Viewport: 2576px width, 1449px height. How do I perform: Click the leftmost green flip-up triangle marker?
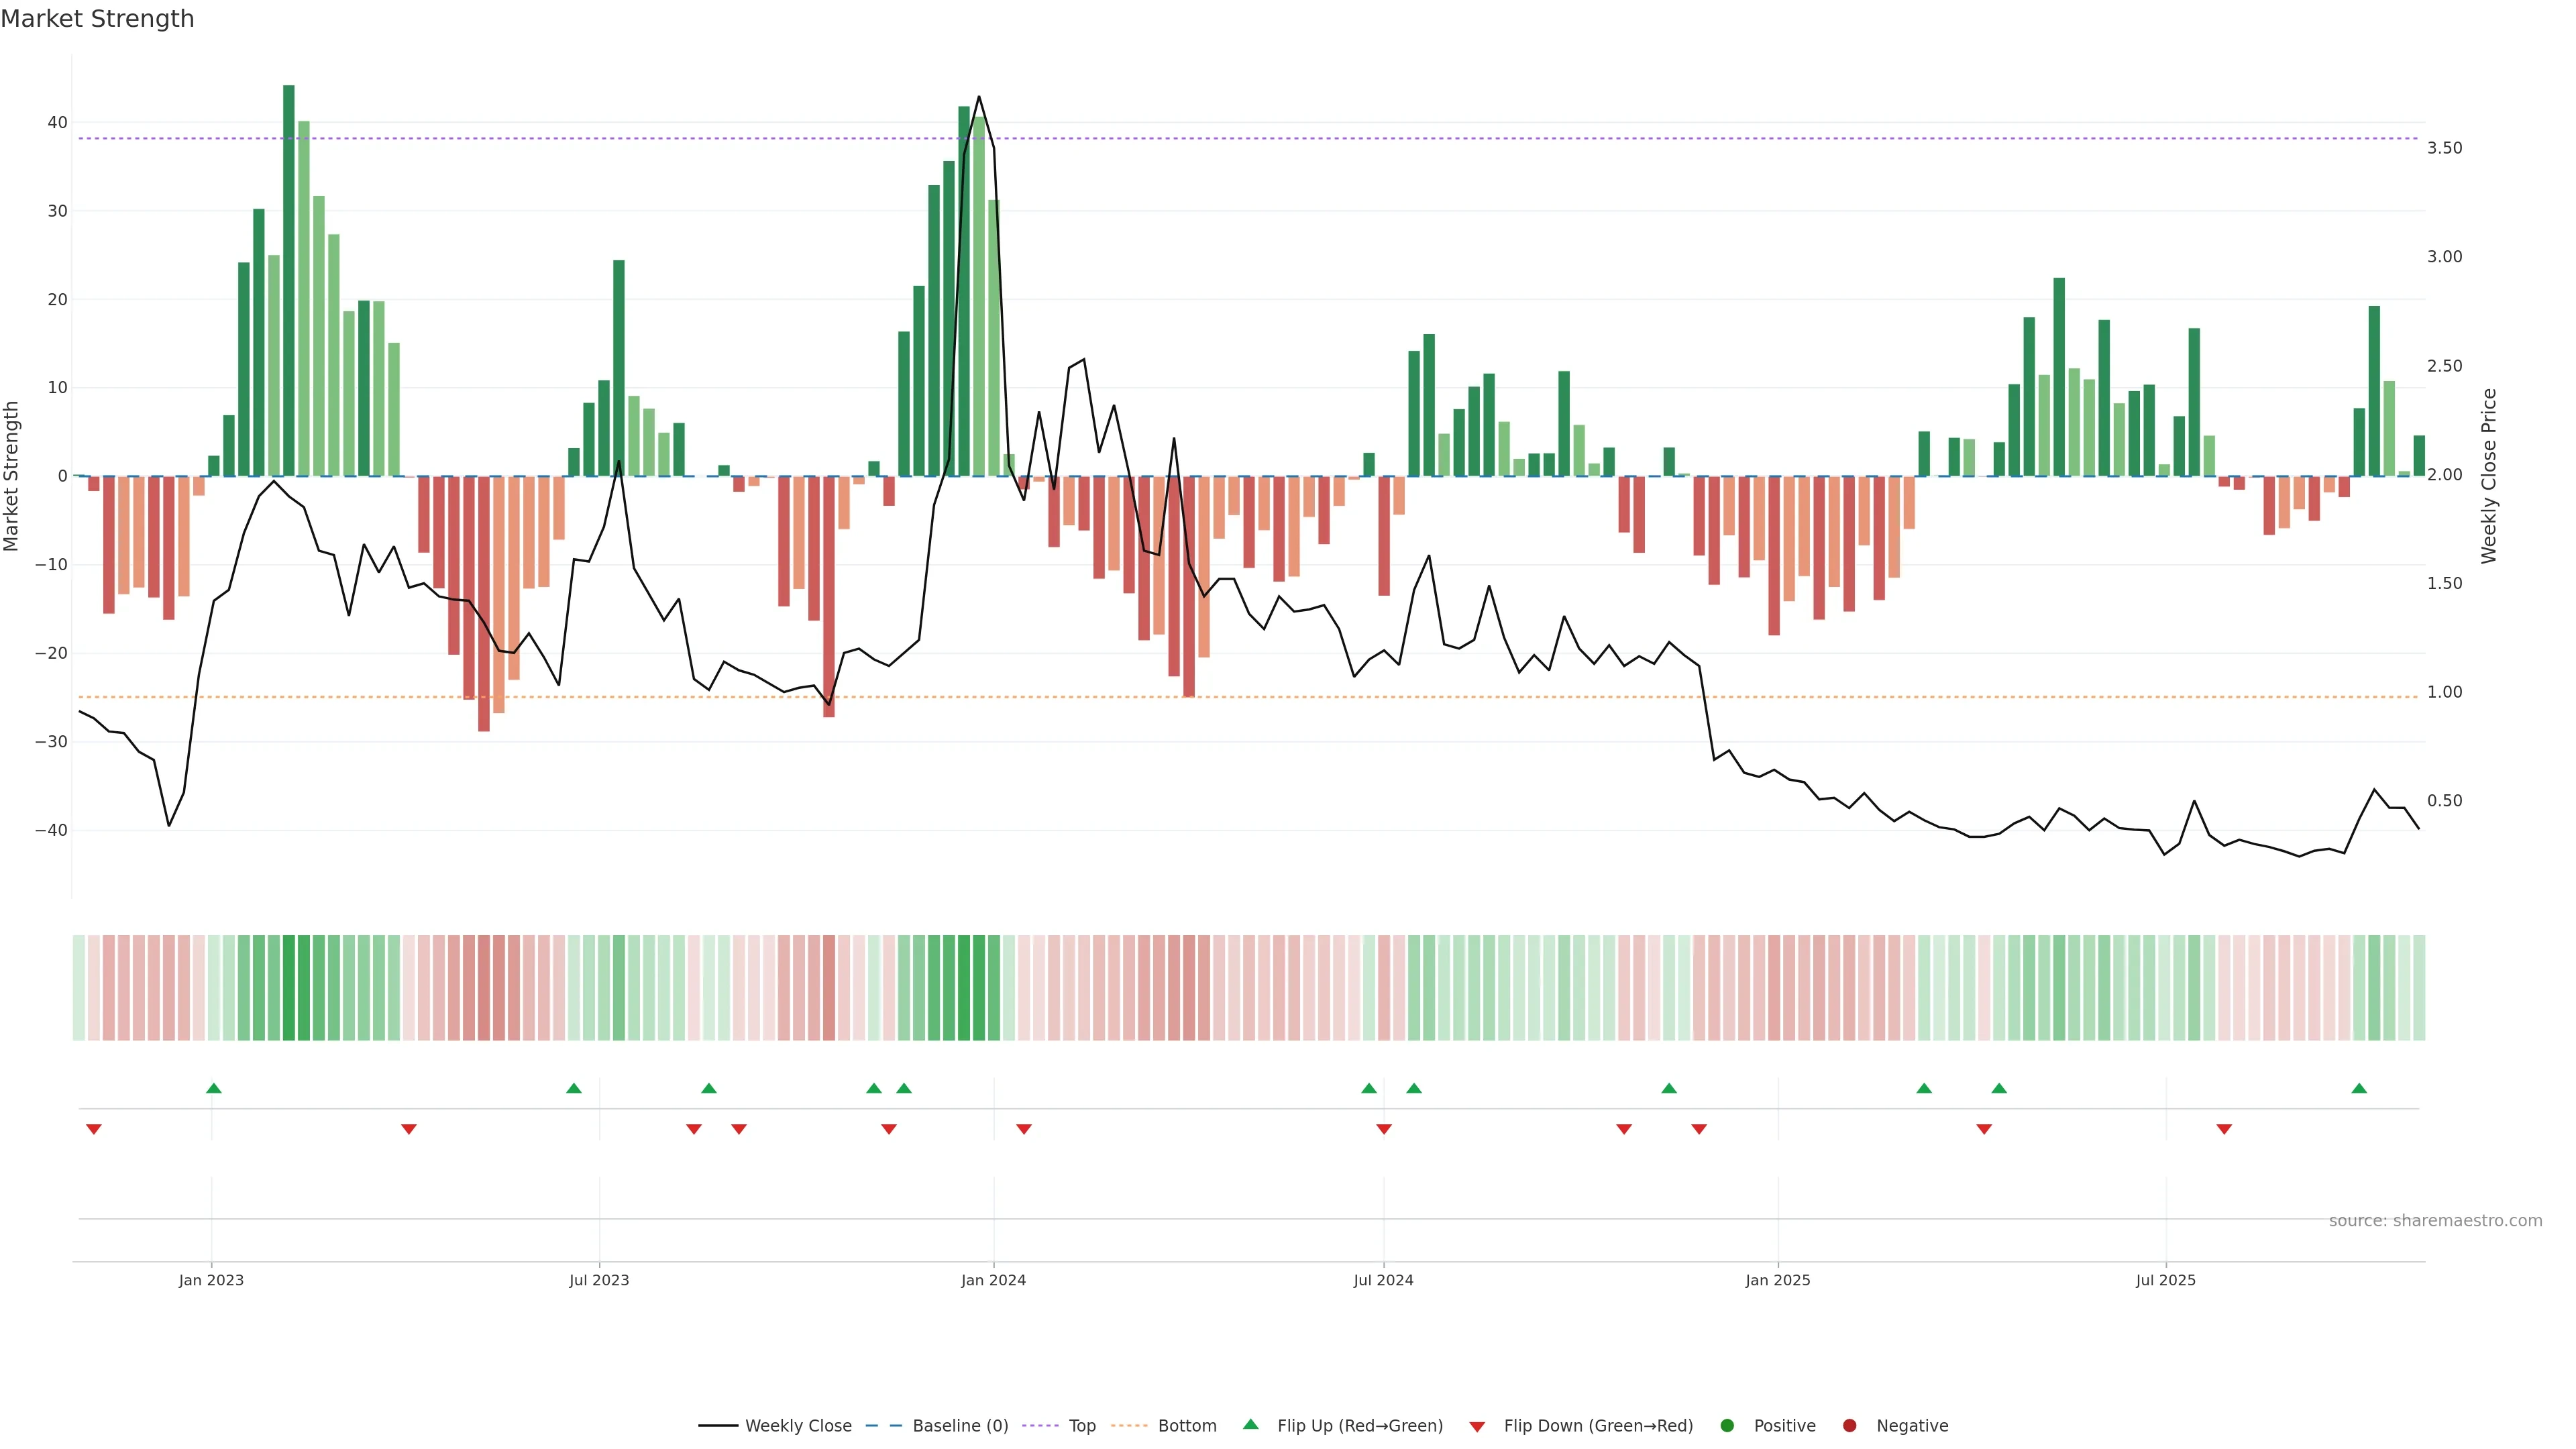click(x=213, y=1088)
